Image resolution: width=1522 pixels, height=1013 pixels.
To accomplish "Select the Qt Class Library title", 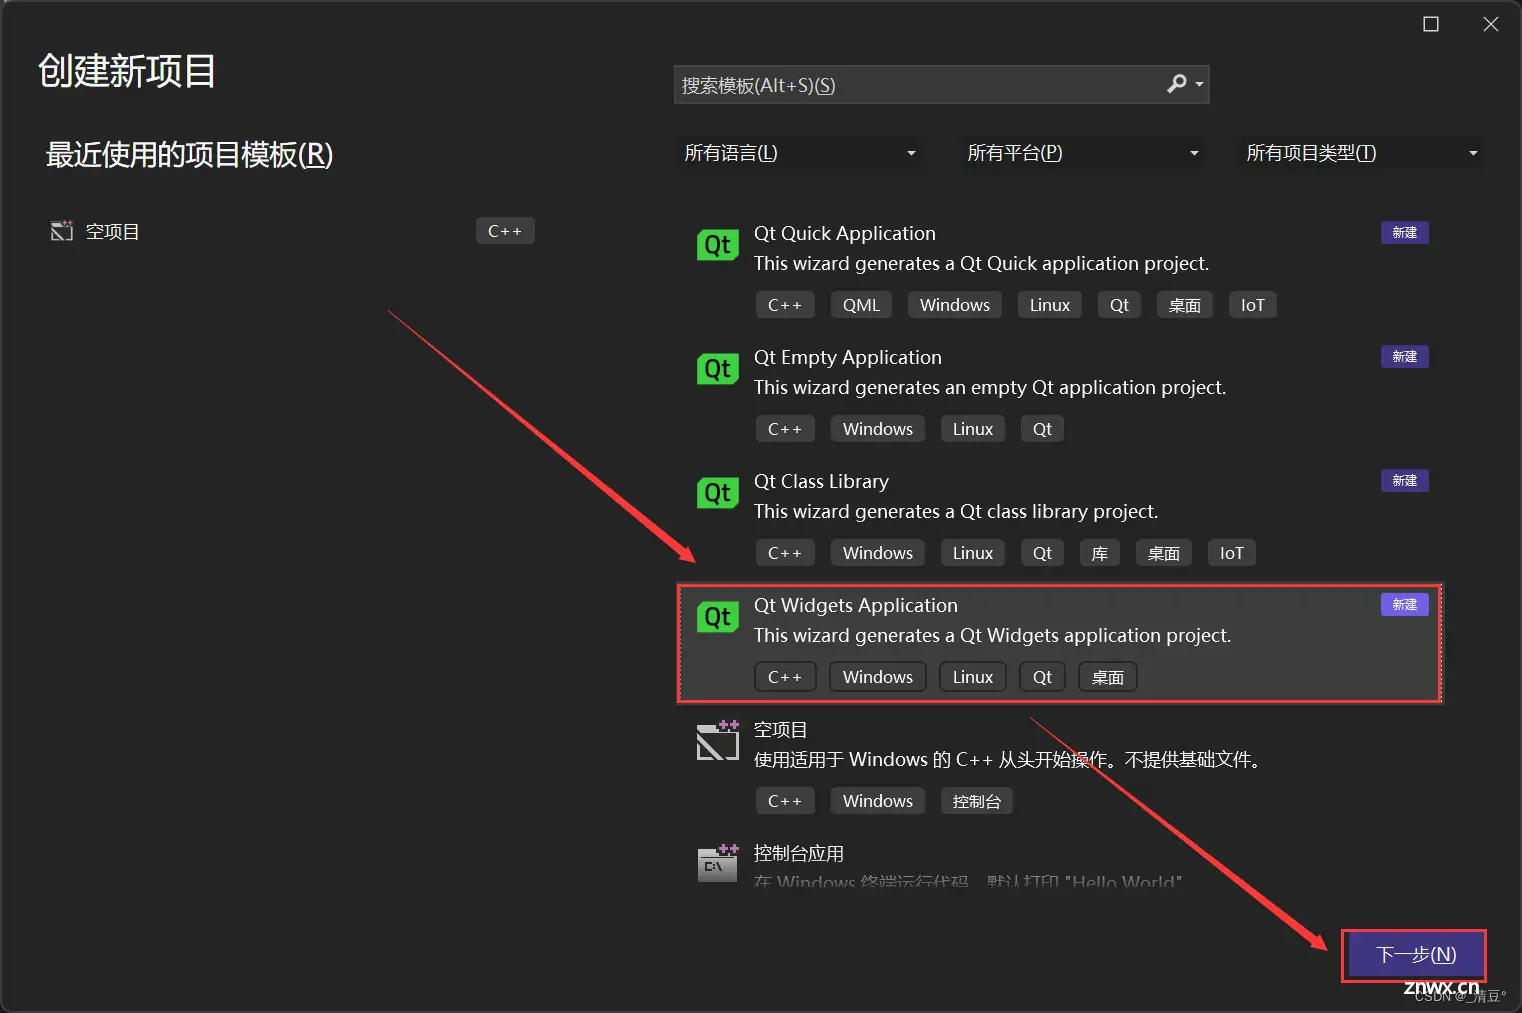I will pyautogui.click(x=821, y=481).
